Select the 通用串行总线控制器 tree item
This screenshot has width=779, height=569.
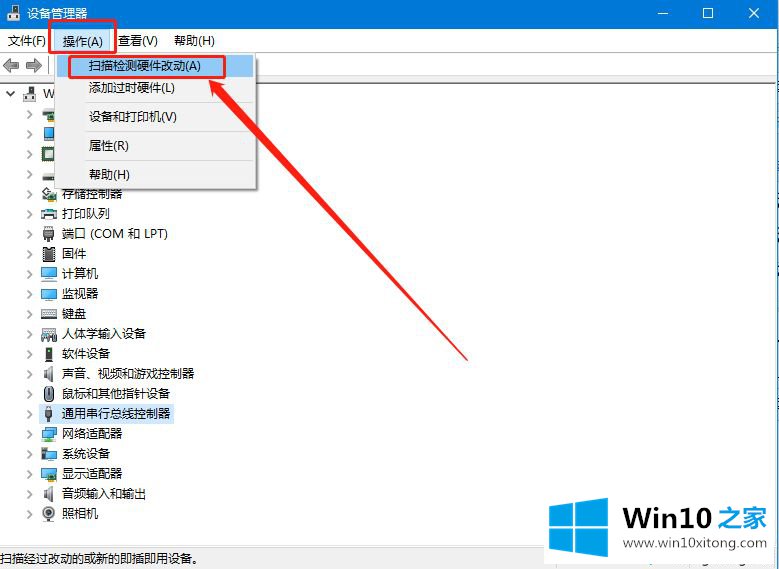[x=116, y=414]
